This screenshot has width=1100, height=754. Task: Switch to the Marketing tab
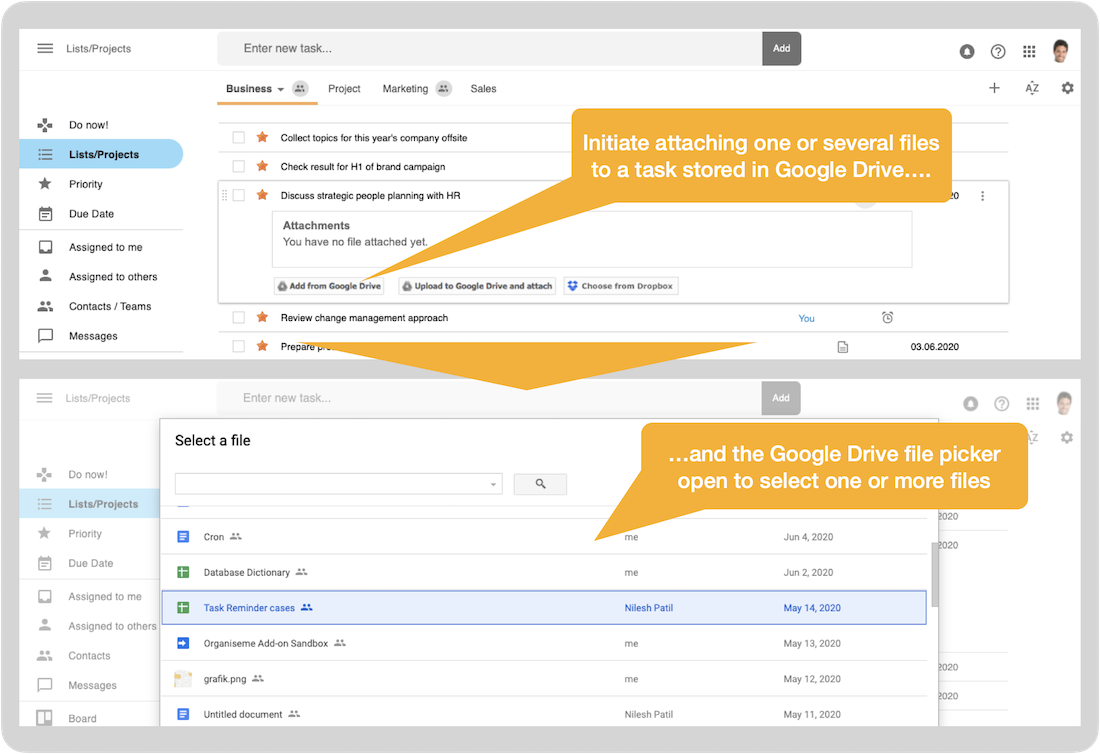[x=405, y=88]
